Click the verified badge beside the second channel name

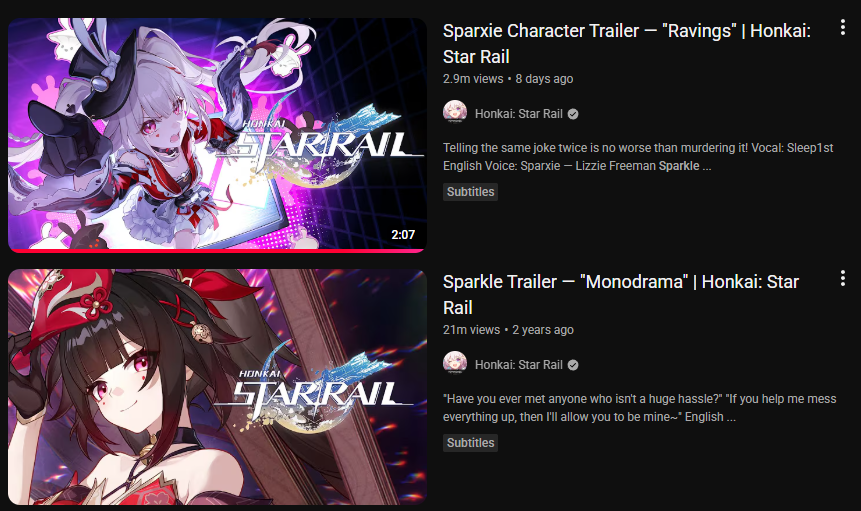573,365
